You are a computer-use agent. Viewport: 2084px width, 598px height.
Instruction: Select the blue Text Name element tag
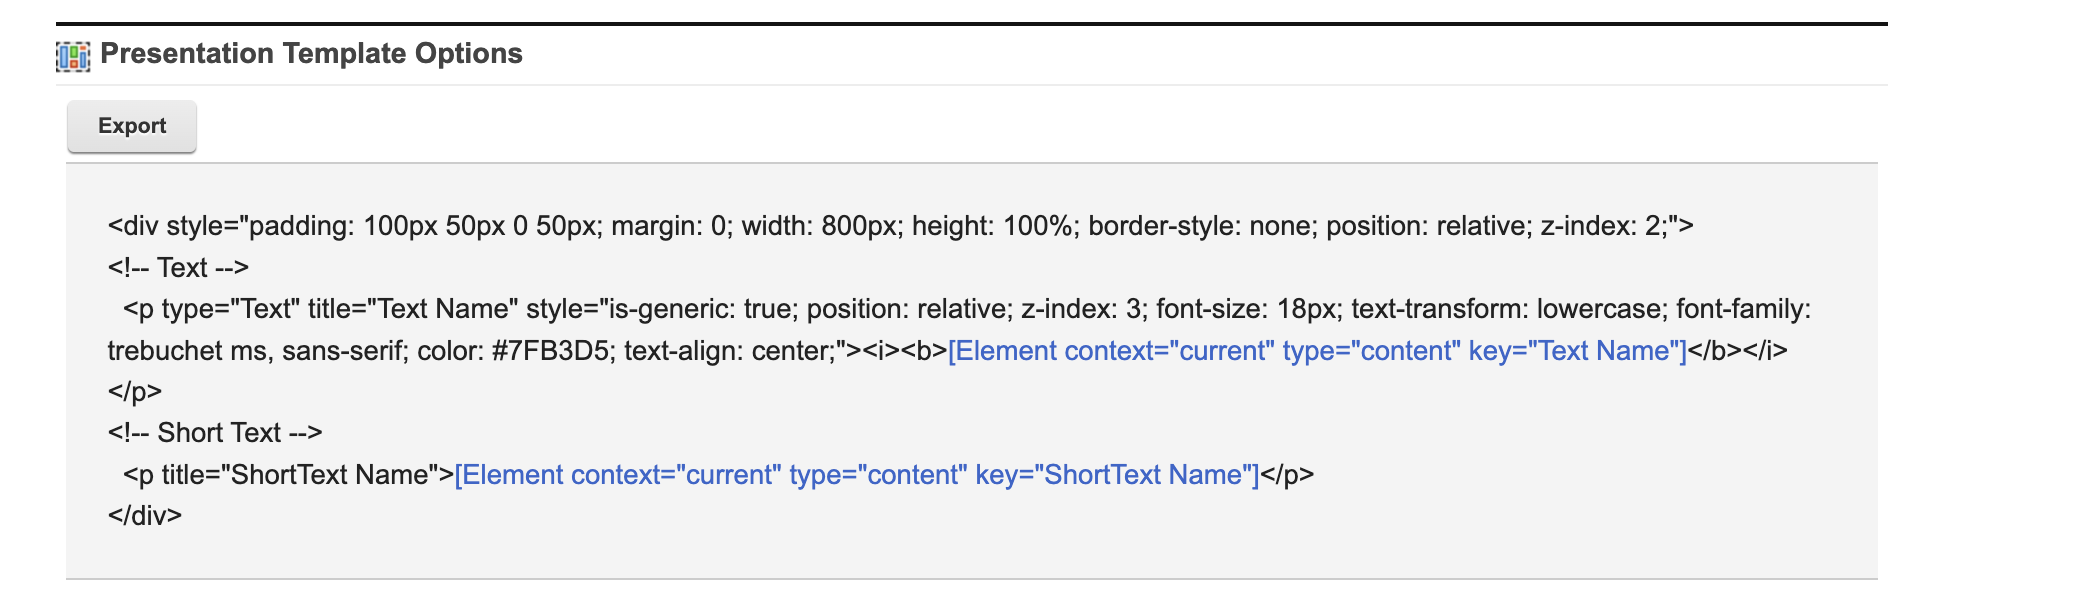tap(1317, 351)
